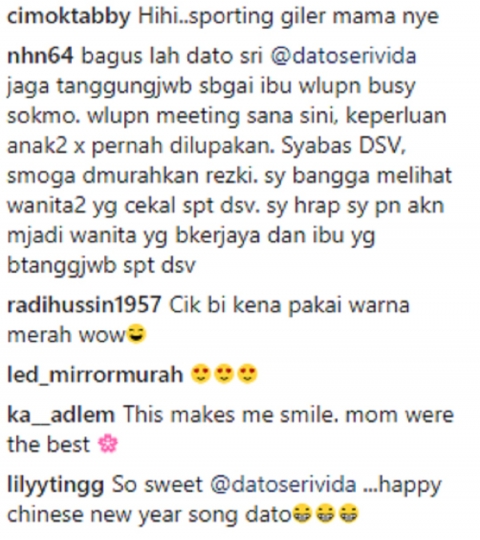Visit led_mirrormurah's profile
This screenshot has height=540, width=480.
coord(95,375)
